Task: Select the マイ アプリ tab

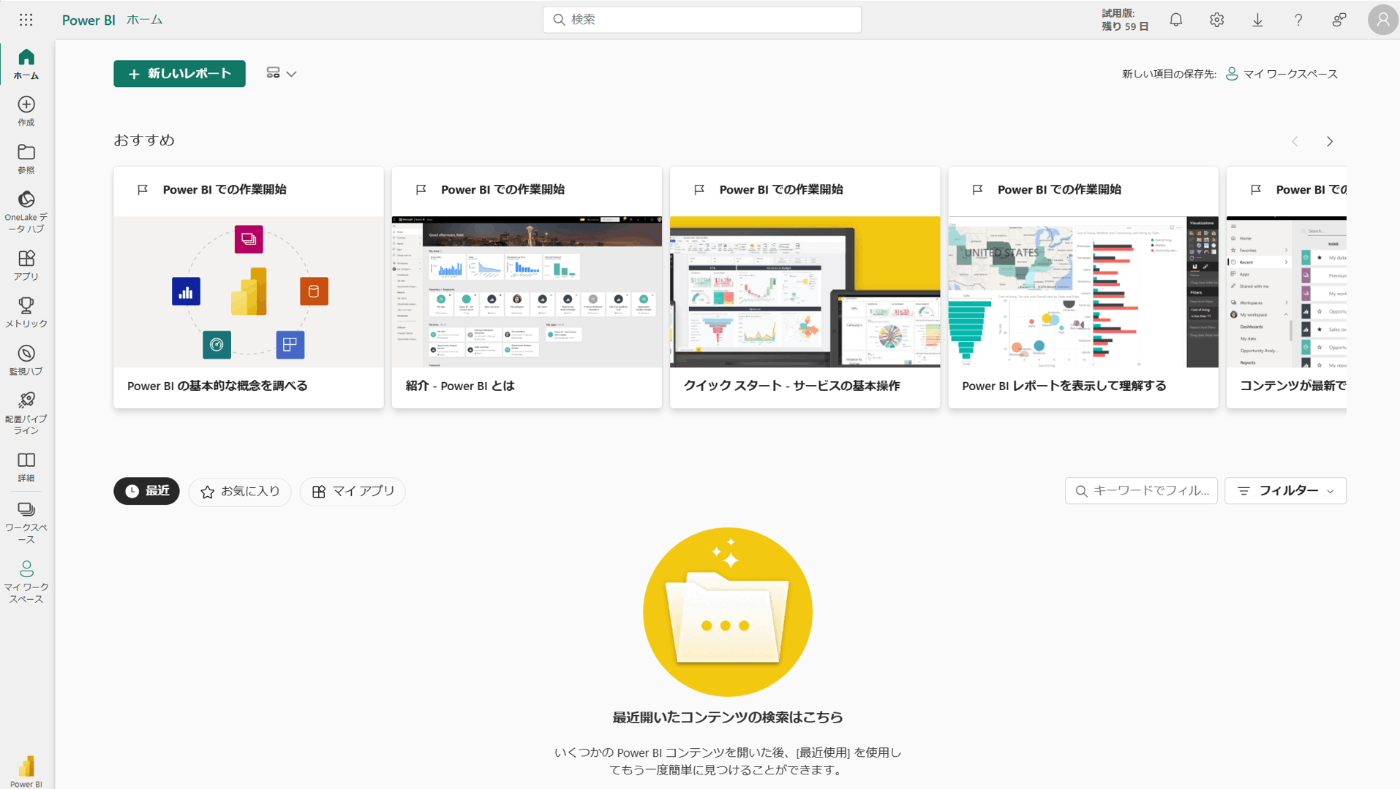Action: tap(353, 492)
